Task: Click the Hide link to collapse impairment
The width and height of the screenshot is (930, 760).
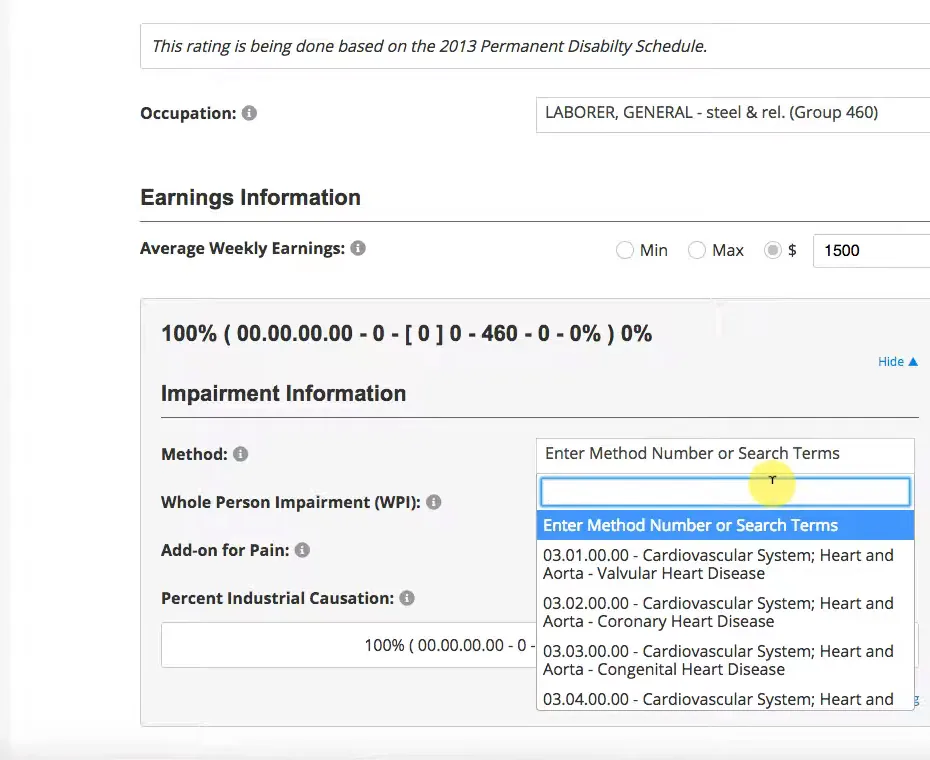Action: coord(898,362)
